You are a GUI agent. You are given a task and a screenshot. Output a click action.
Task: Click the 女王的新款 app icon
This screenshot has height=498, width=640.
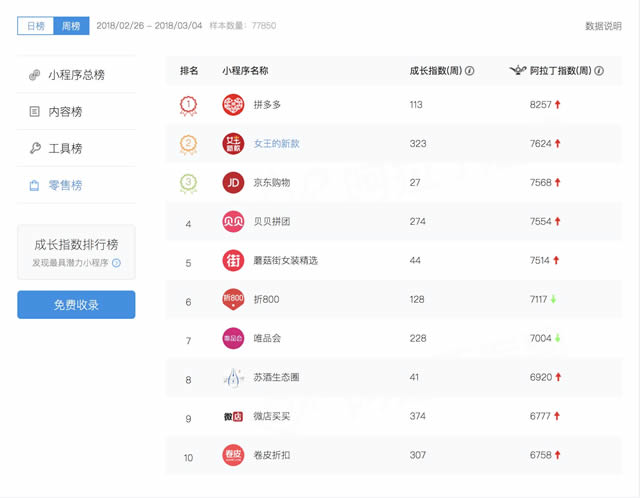point(233,143)
